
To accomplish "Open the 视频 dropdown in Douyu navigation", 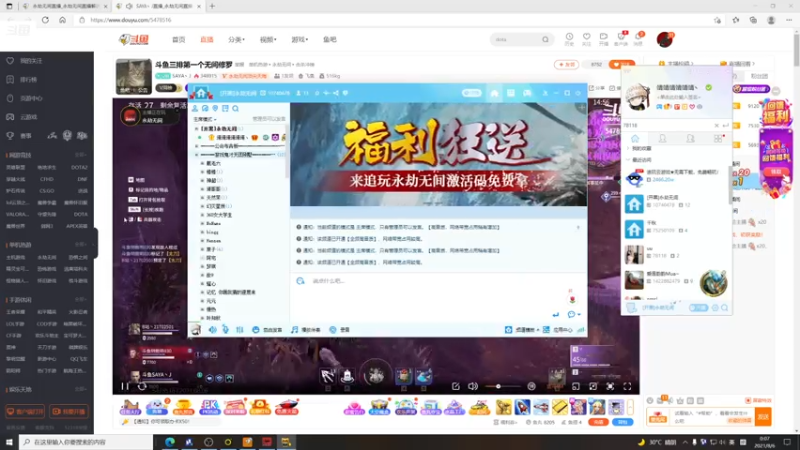I will [268, 39].
